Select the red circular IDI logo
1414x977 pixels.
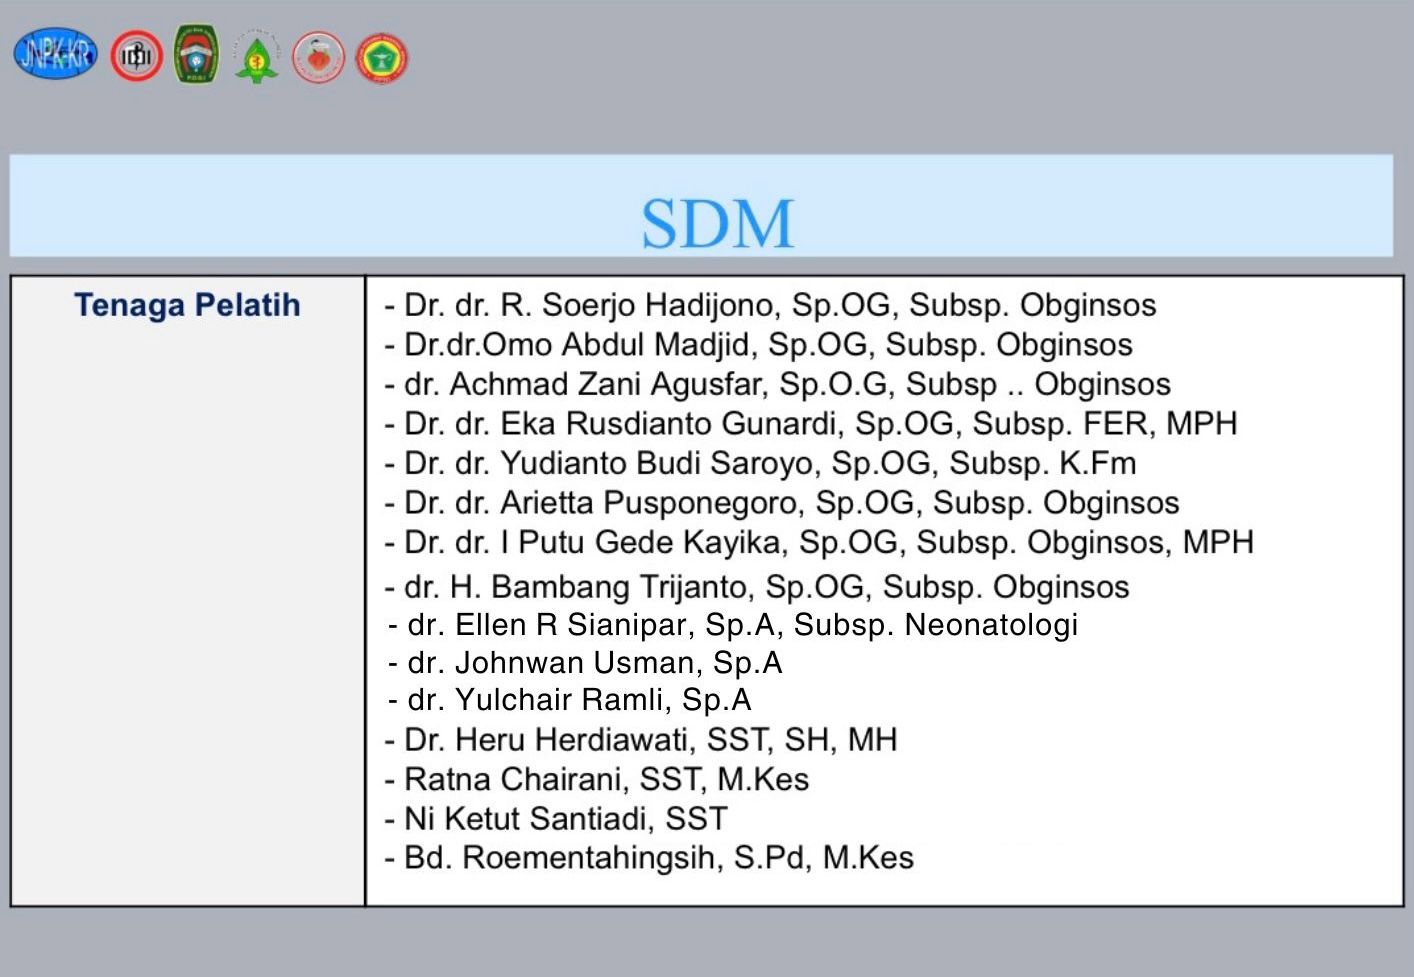[x=136, y=56]
